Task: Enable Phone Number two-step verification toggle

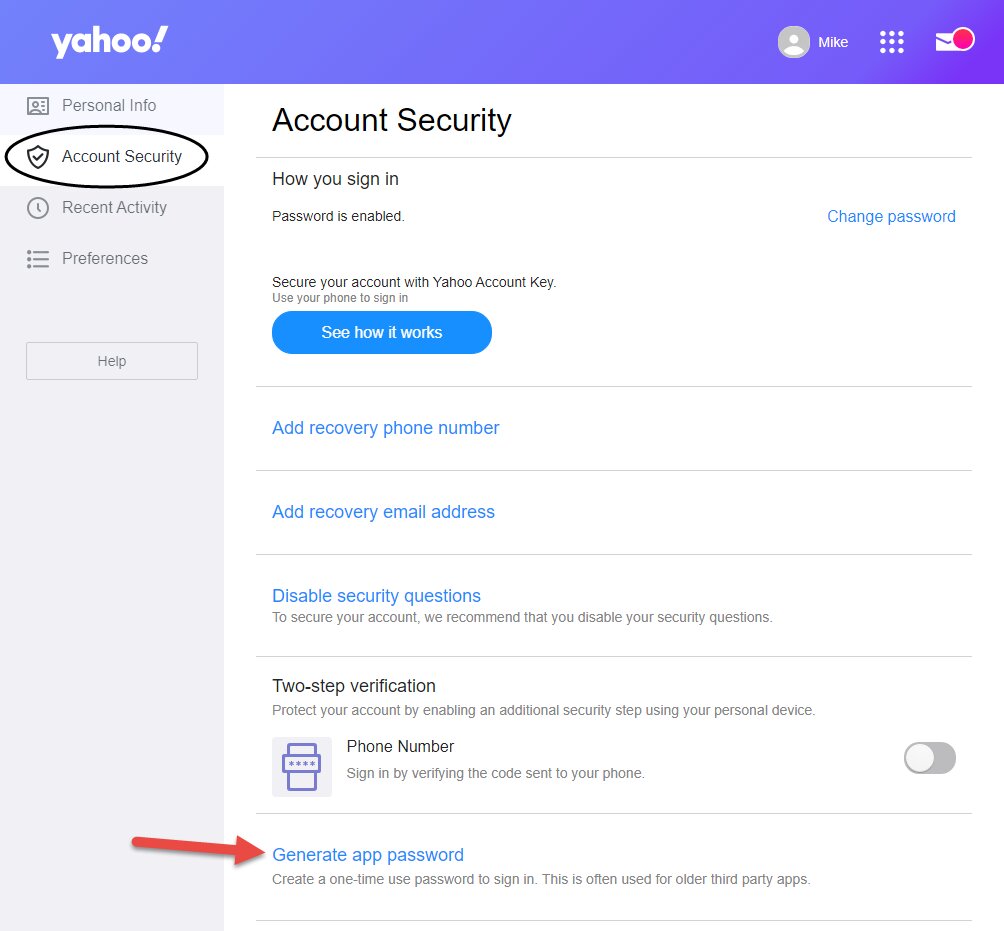Action: (929, 758)
